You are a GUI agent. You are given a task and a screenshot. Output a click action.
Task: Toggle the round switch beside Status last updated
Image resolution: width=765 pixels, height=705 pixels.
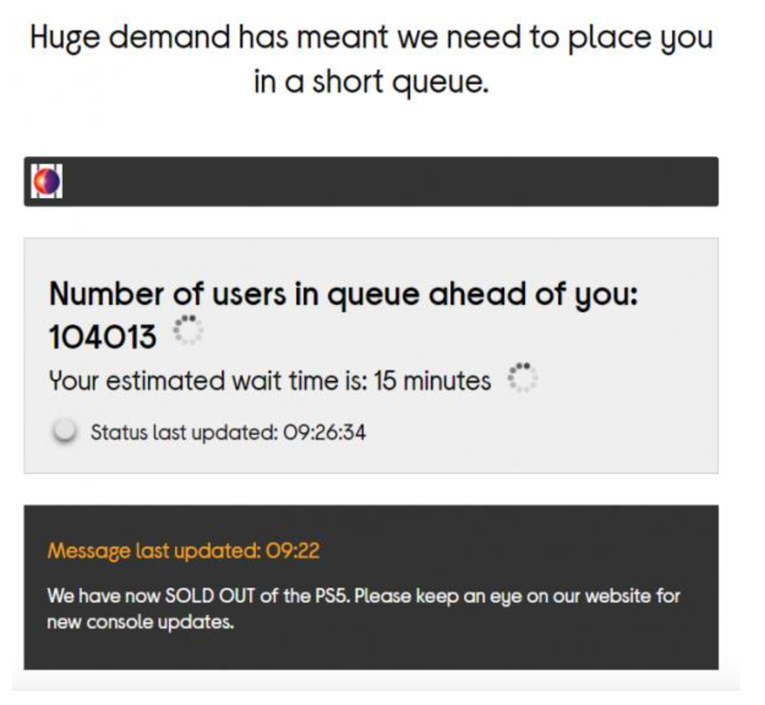[65, 431]
